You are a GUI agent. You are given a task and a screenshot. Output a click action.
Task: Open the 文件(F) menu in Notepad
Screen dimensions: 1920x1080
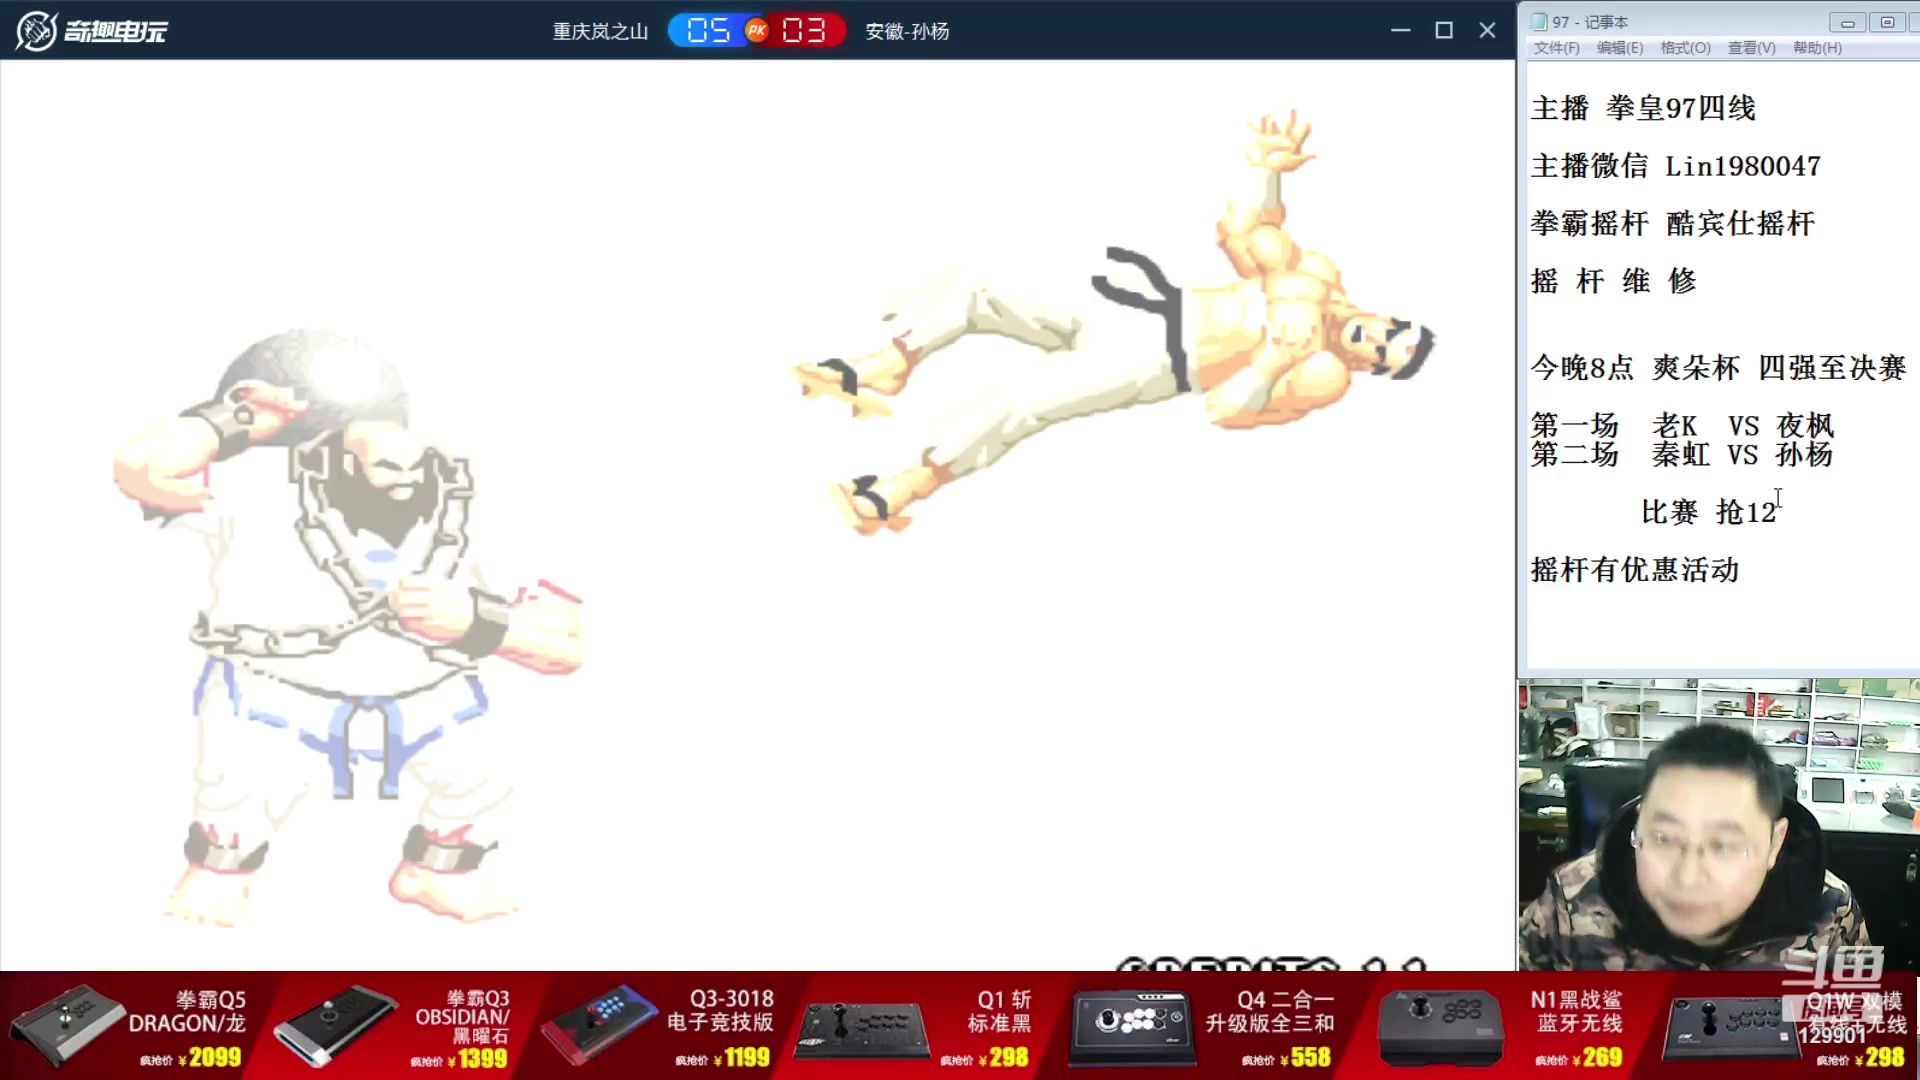tap(1557, 48)
